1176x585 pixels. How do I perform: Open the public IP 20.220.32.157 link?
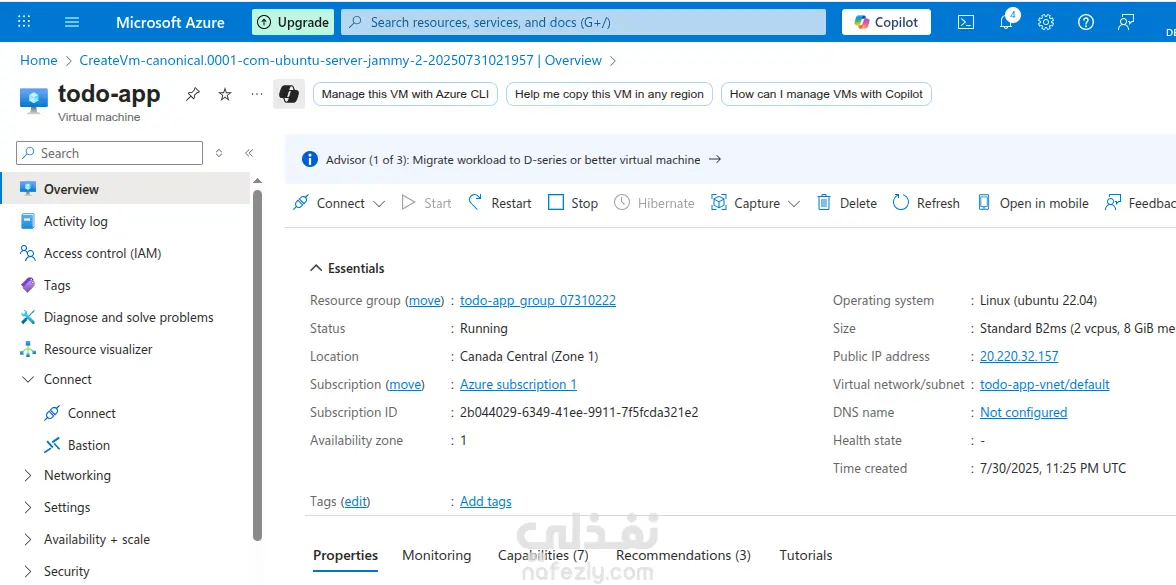pos(1019,356)
